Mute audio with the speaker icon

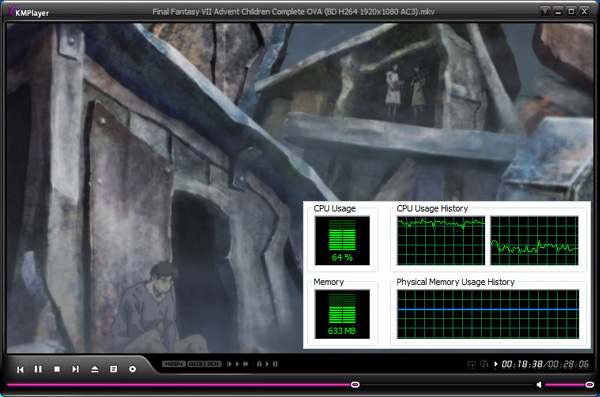click(x=538, y=384)
